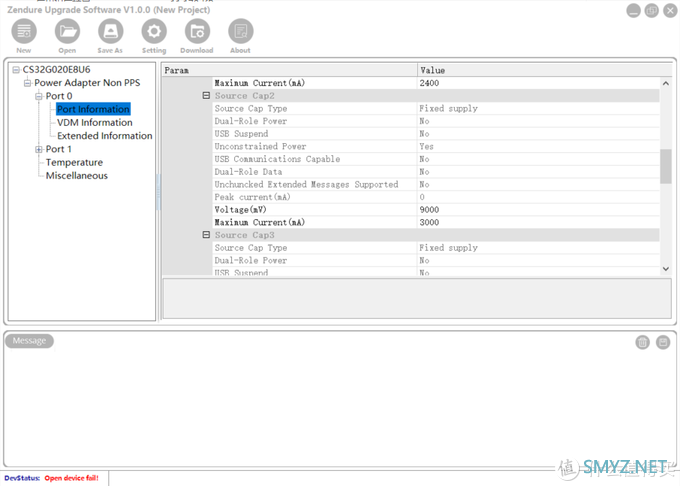
Task: Select the CS32G020E8U6 root label
Action: coord(56,70)
